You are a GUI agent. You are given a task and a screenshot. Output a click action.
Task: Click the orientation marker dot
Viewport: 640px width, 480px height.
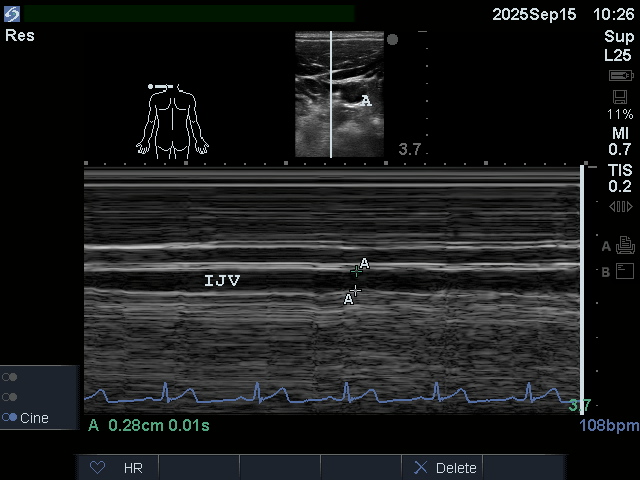[392, 40]
